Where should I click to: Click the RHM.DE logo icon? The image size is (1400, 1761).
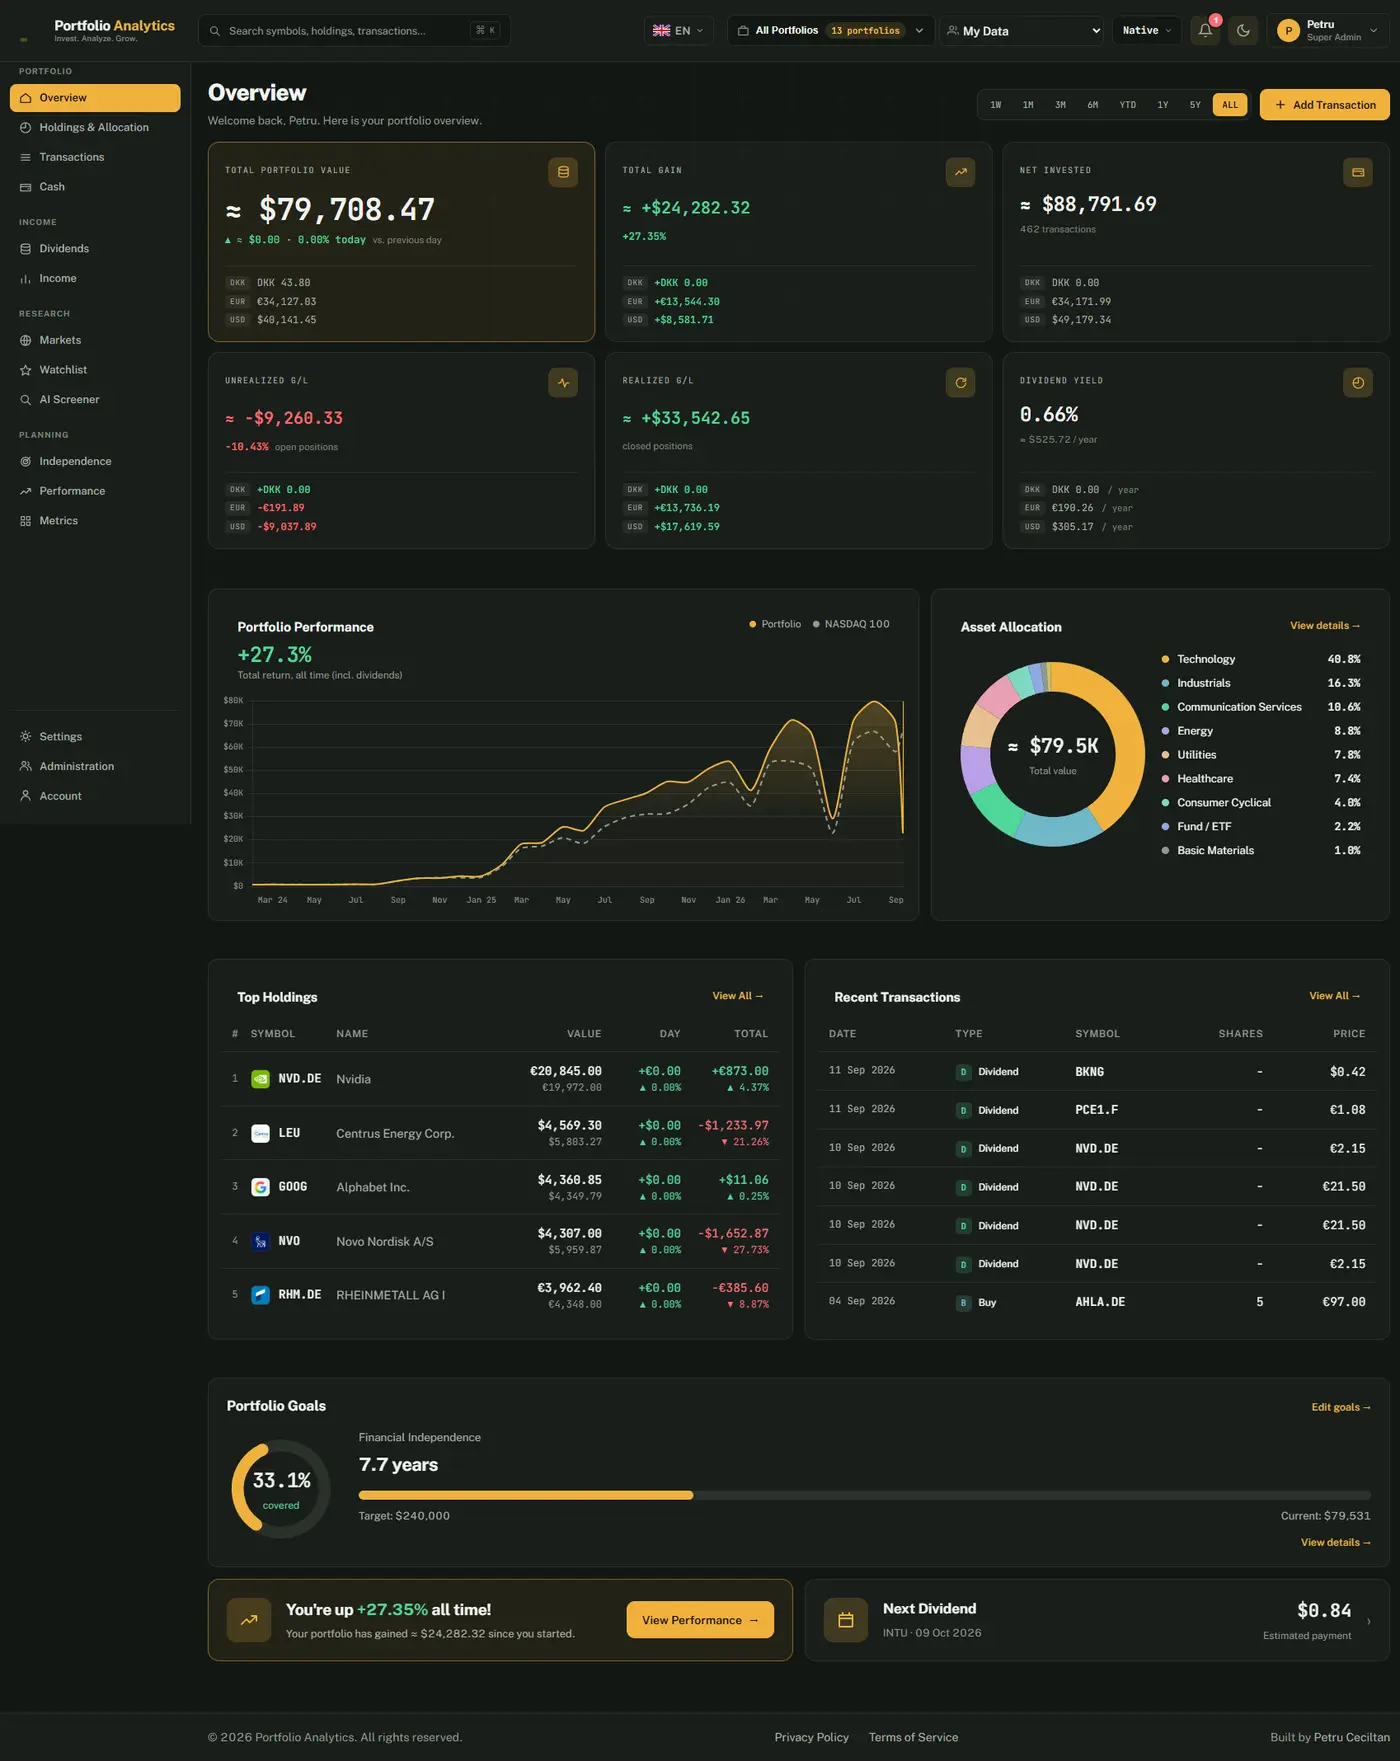pos(260,1295)
